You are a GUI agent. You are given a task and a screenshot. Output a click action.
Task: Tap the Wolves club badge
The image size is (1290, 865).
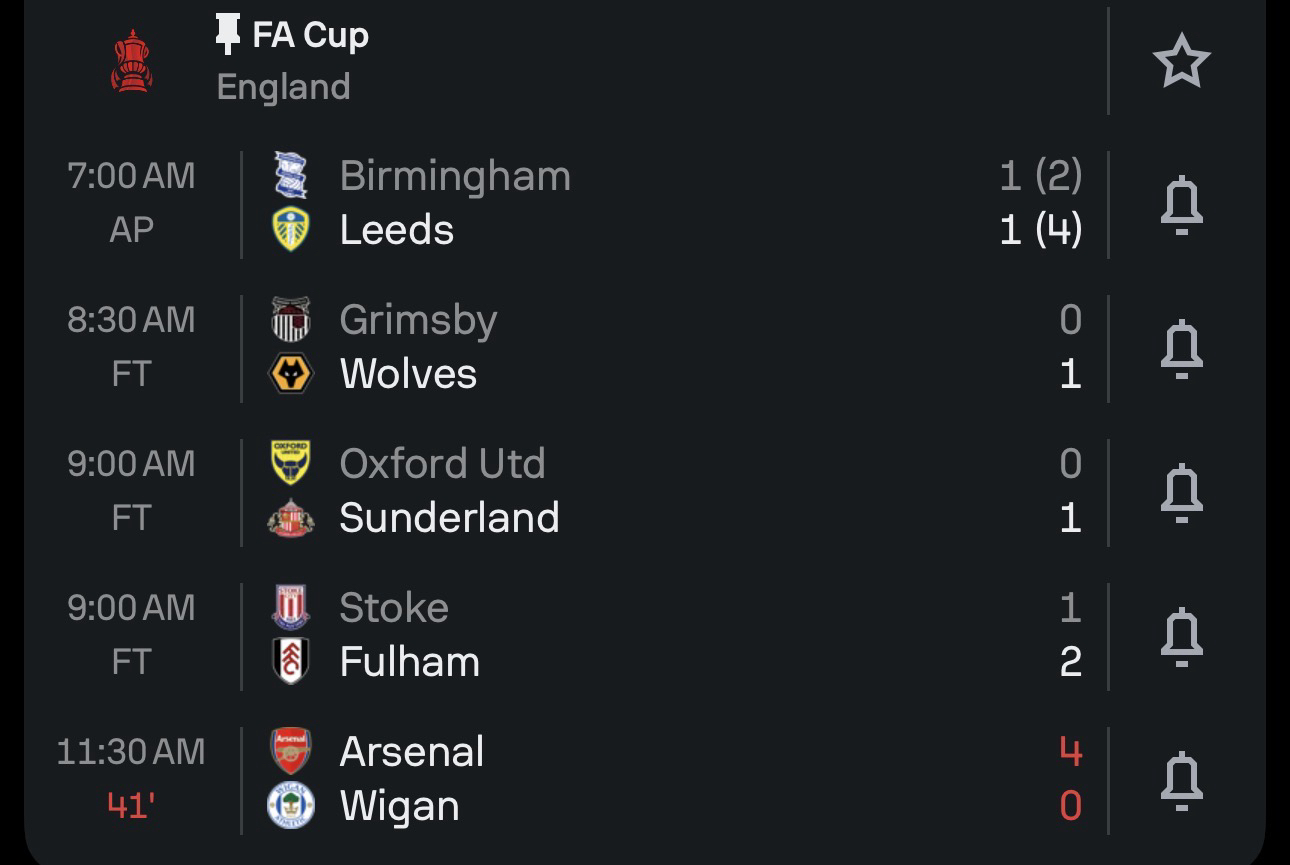(x=290, y=374)
